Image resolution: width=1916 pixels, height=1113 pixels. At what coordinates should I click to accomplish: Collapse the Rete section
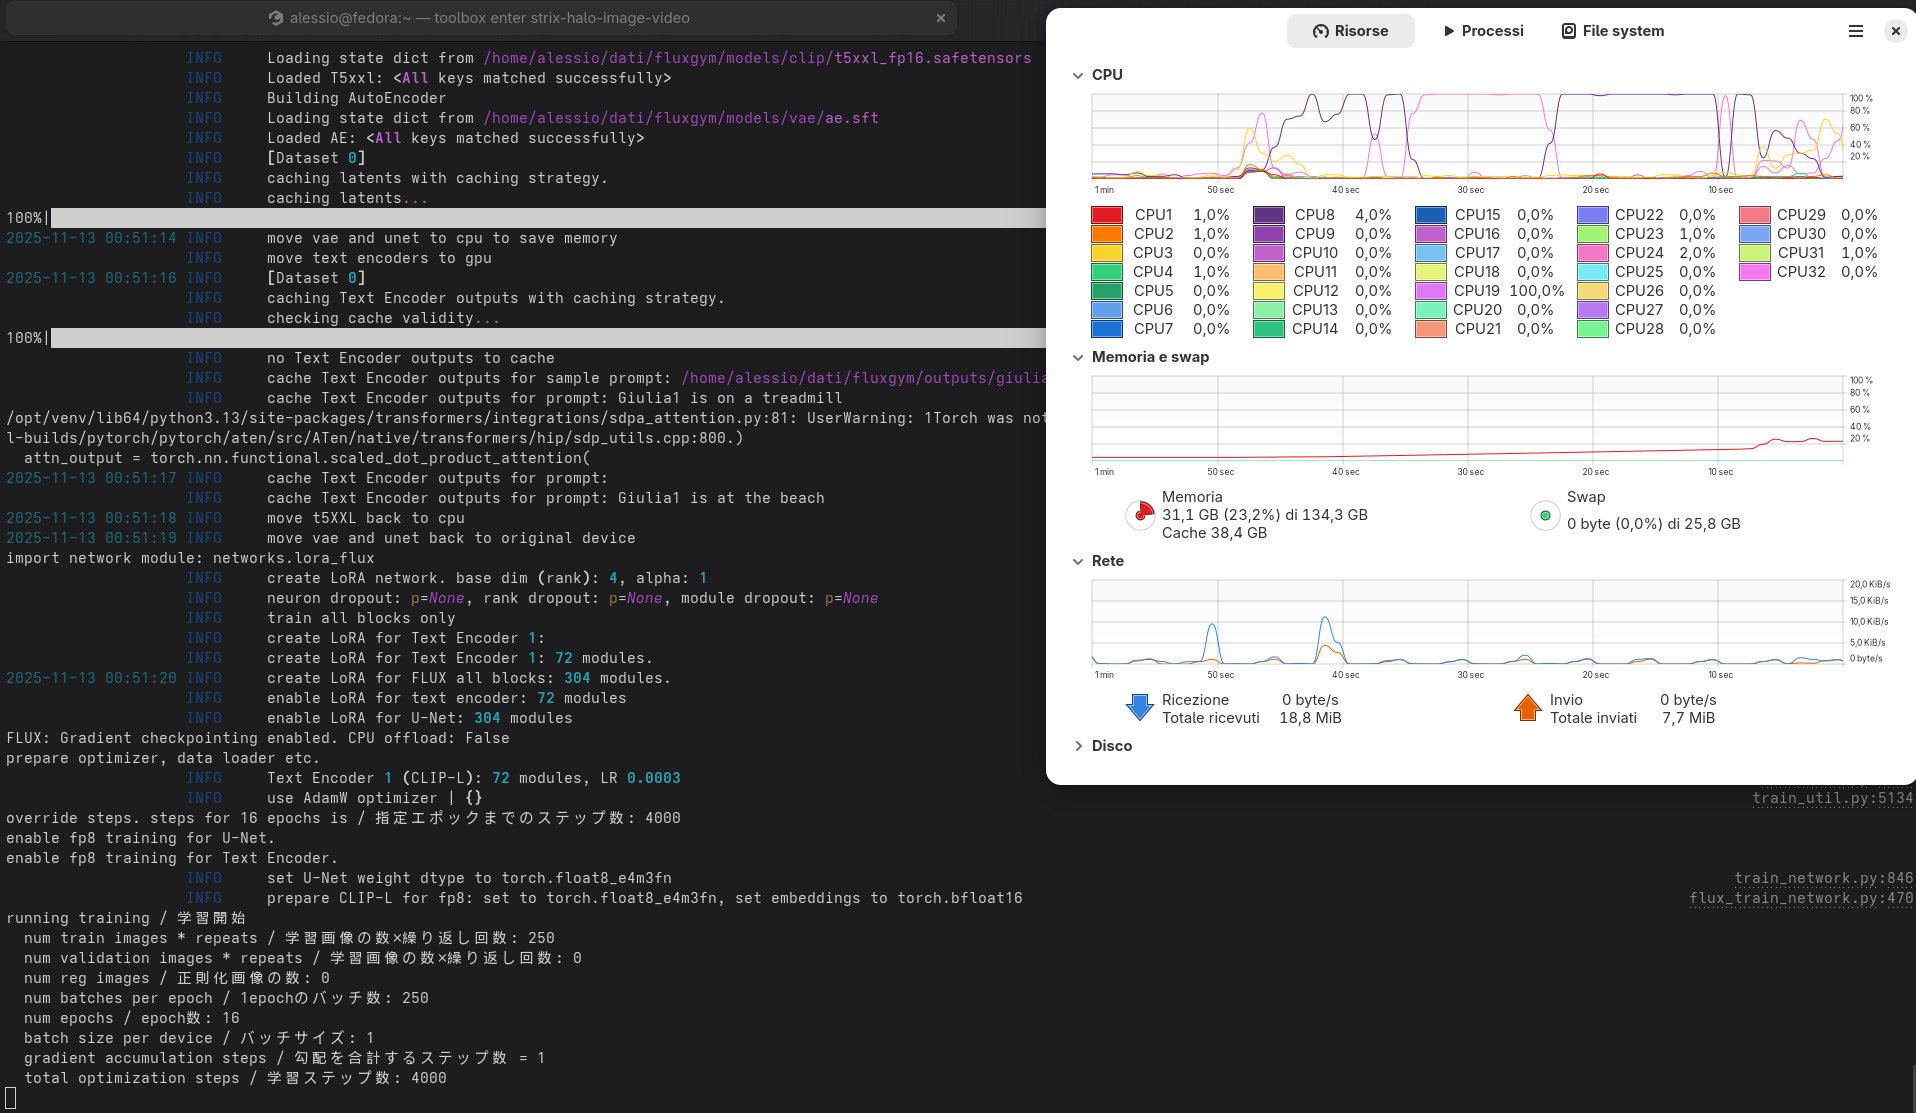(x=1078, y=561)
